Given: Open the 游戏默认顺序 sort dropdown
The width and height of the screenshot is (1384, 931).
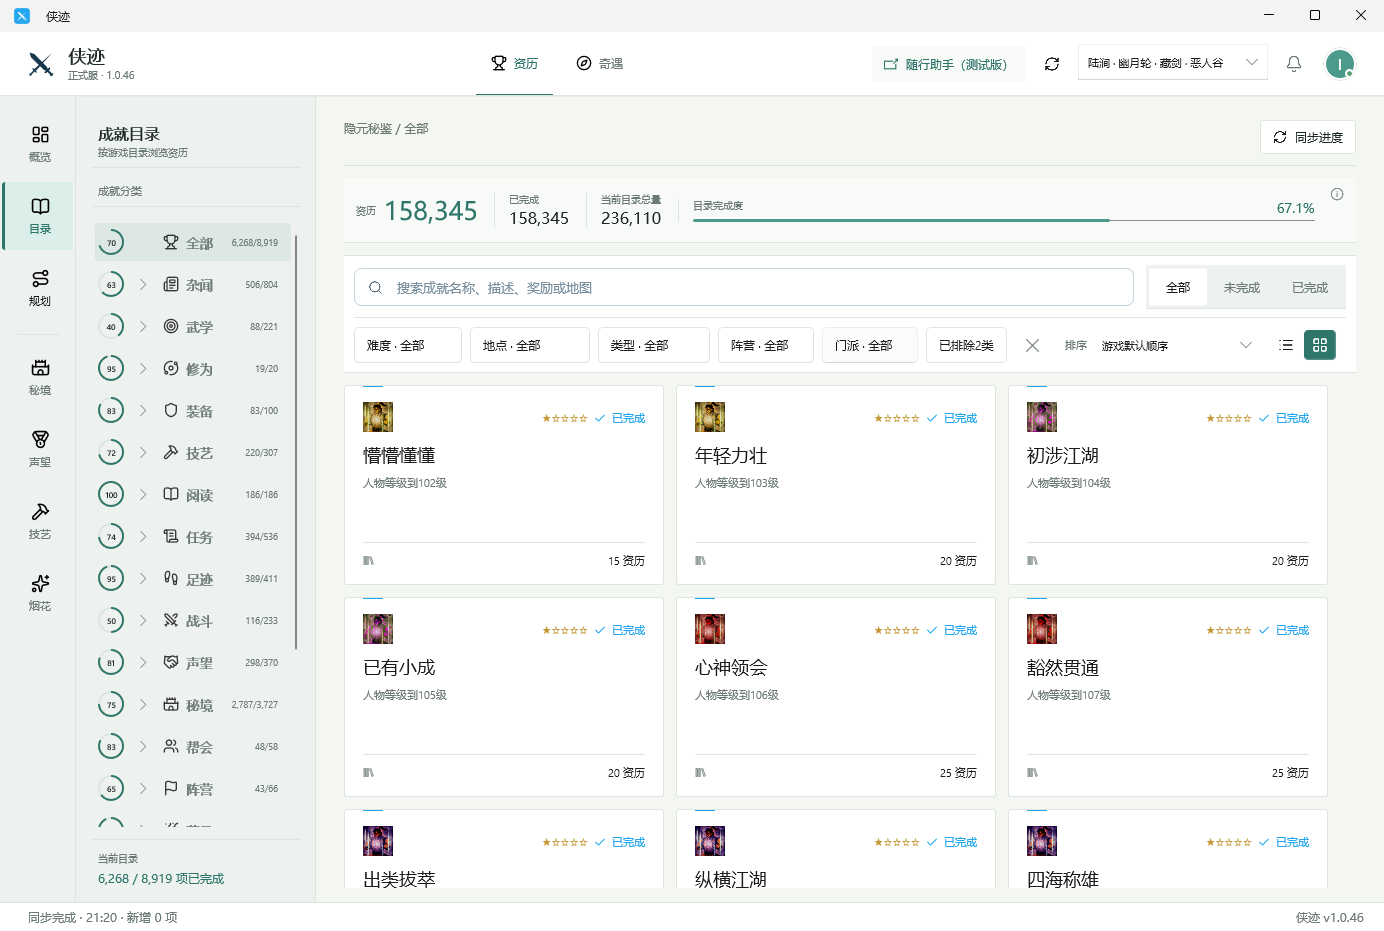Looking at the screenshot, I should click(1176, 345).
